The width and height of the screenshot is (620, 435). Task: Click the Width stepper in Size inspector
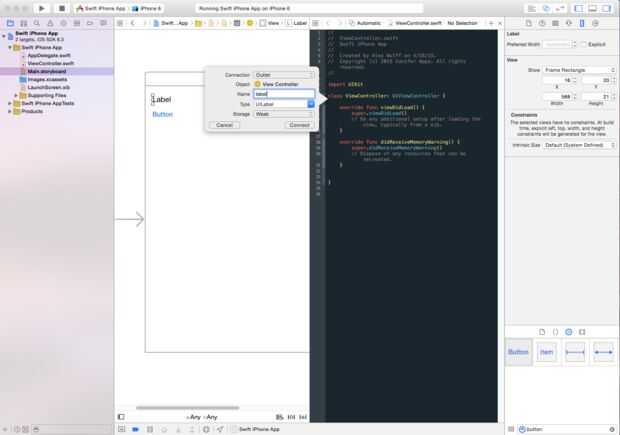[x=575, y=97]
